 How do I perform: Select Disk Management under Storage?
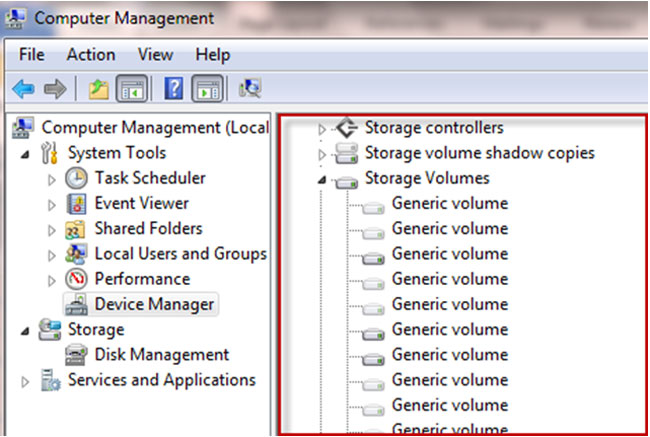pos(161,355)
